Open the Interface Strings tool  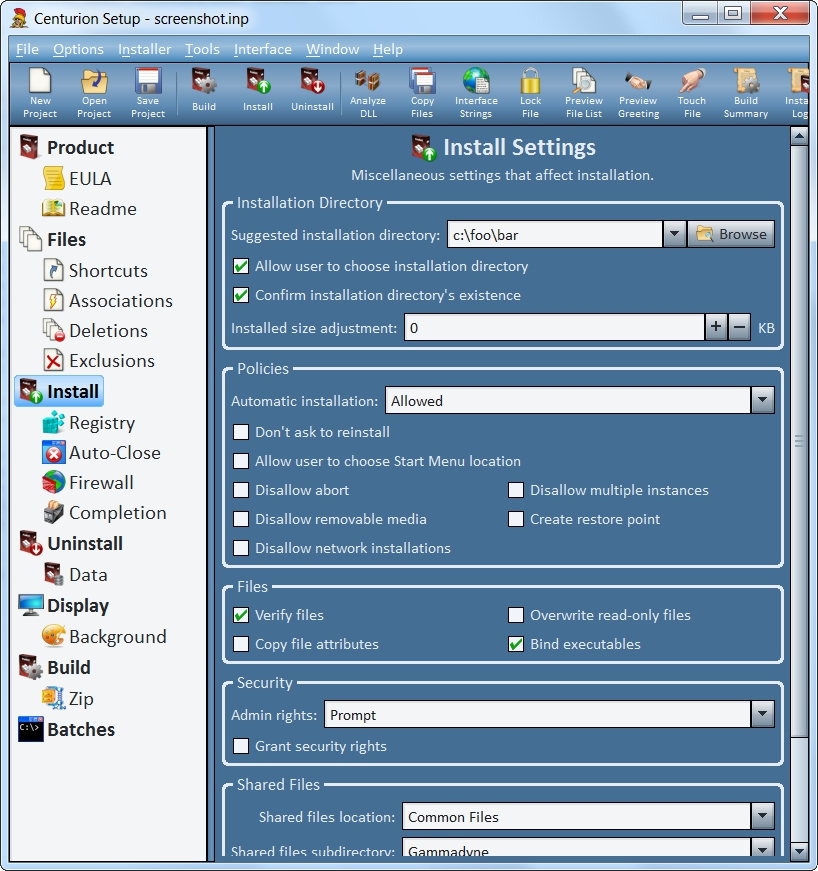point(476,93)
